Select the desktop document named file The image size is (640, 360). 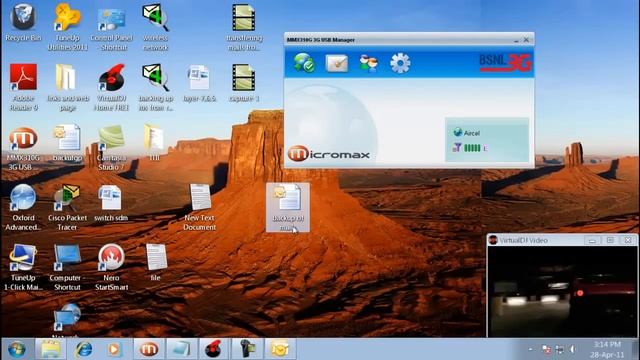click(x=156, y=262)
